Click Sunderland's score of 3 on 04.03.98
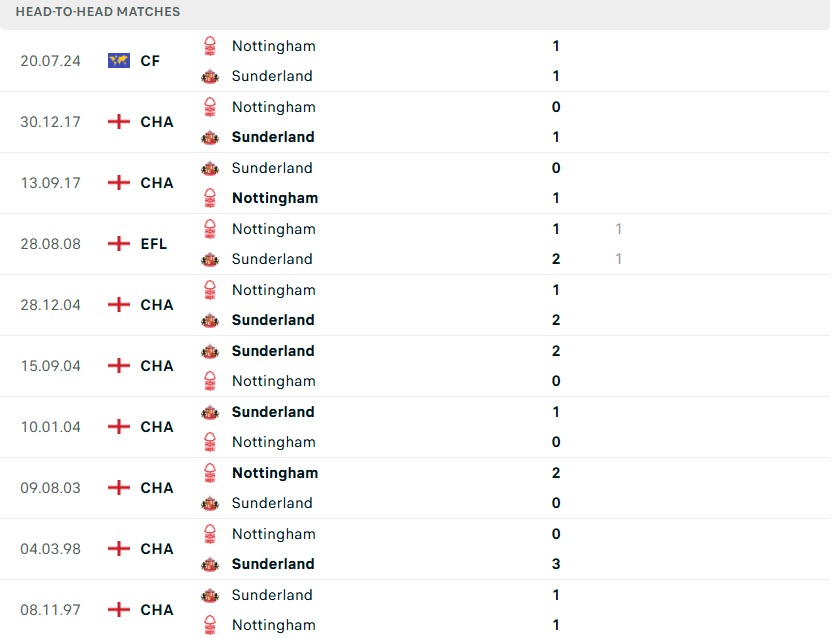 click(x=556, y=564)
